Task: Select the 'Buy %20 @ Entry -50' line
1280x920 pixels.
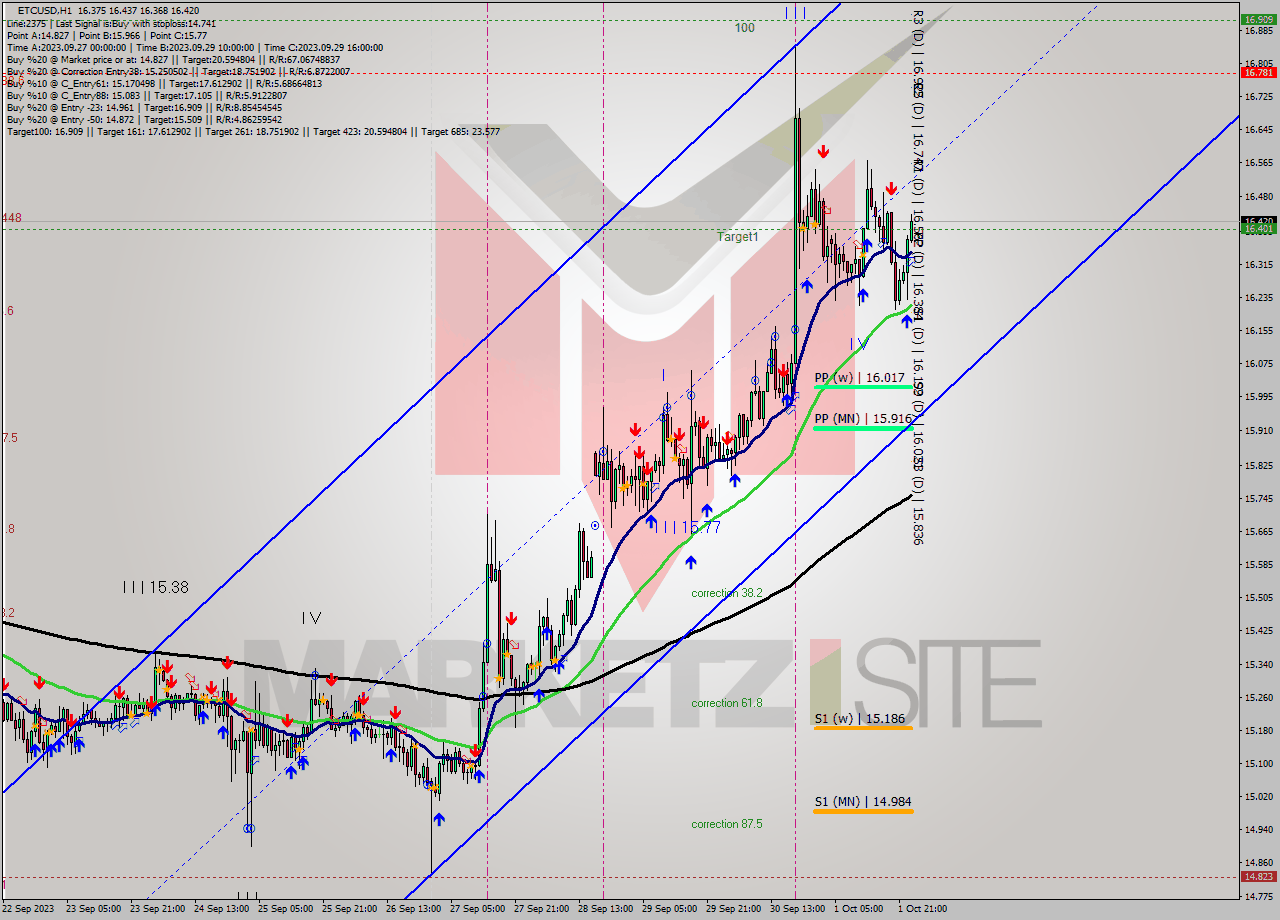Action: tap(146, 119)
